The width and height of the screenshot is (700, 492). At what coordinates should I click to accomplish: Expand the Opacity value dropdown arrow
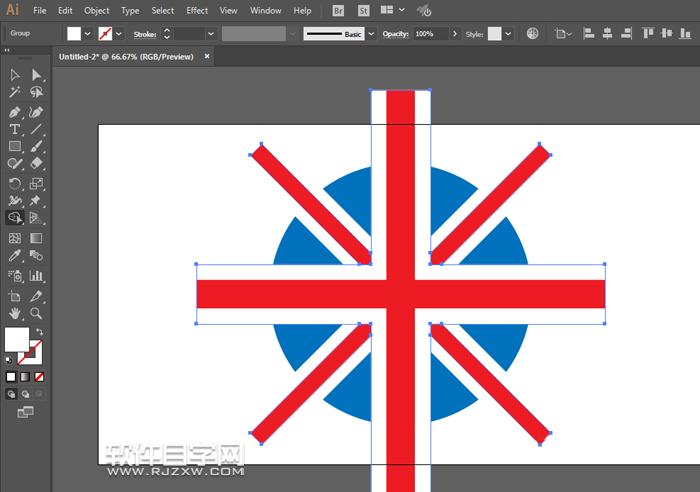pos(456,33)
